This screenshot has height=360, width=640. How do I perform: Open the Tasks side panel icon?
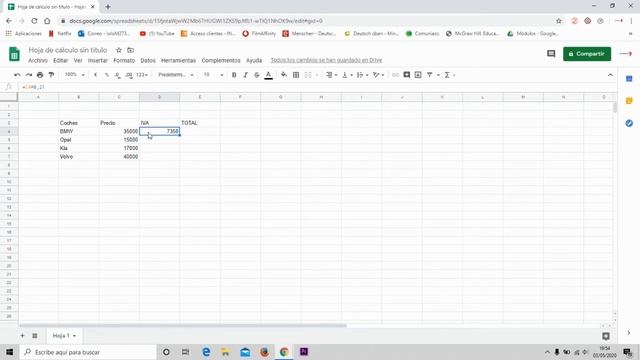(629, 123)
